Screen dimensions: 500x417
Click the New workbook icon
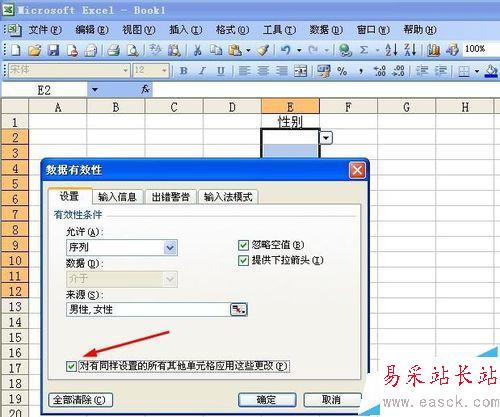point(15,50)
